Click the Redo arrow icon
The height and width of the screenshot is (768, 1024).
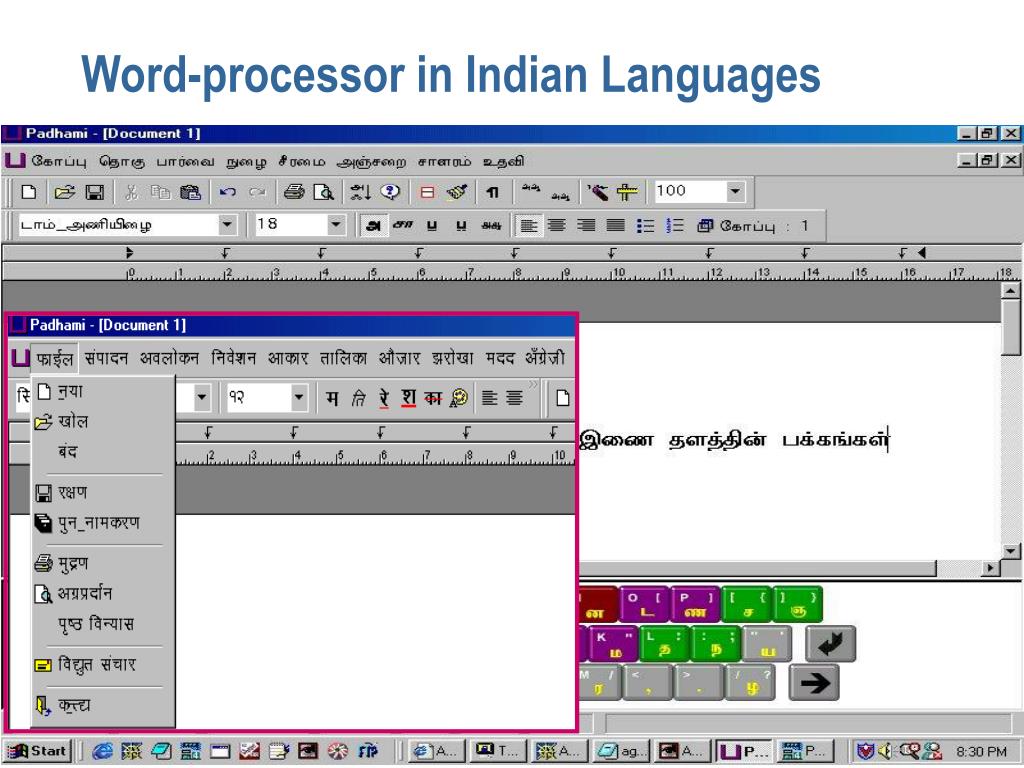pos(258,192)
